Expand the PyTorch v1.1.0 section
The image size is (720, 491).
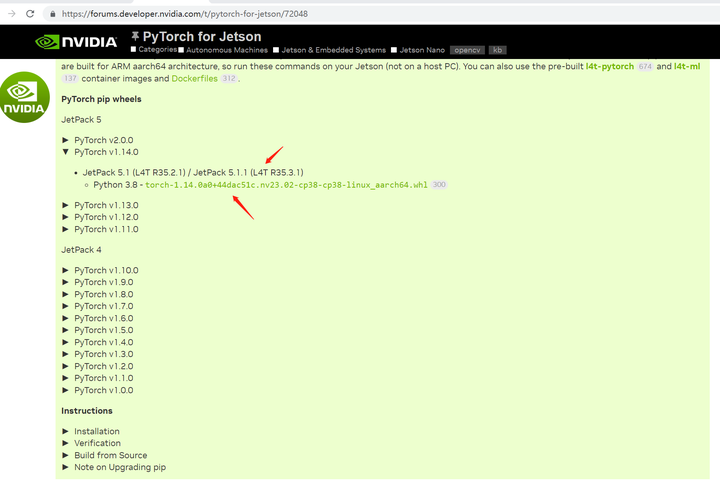coord(98,378)
